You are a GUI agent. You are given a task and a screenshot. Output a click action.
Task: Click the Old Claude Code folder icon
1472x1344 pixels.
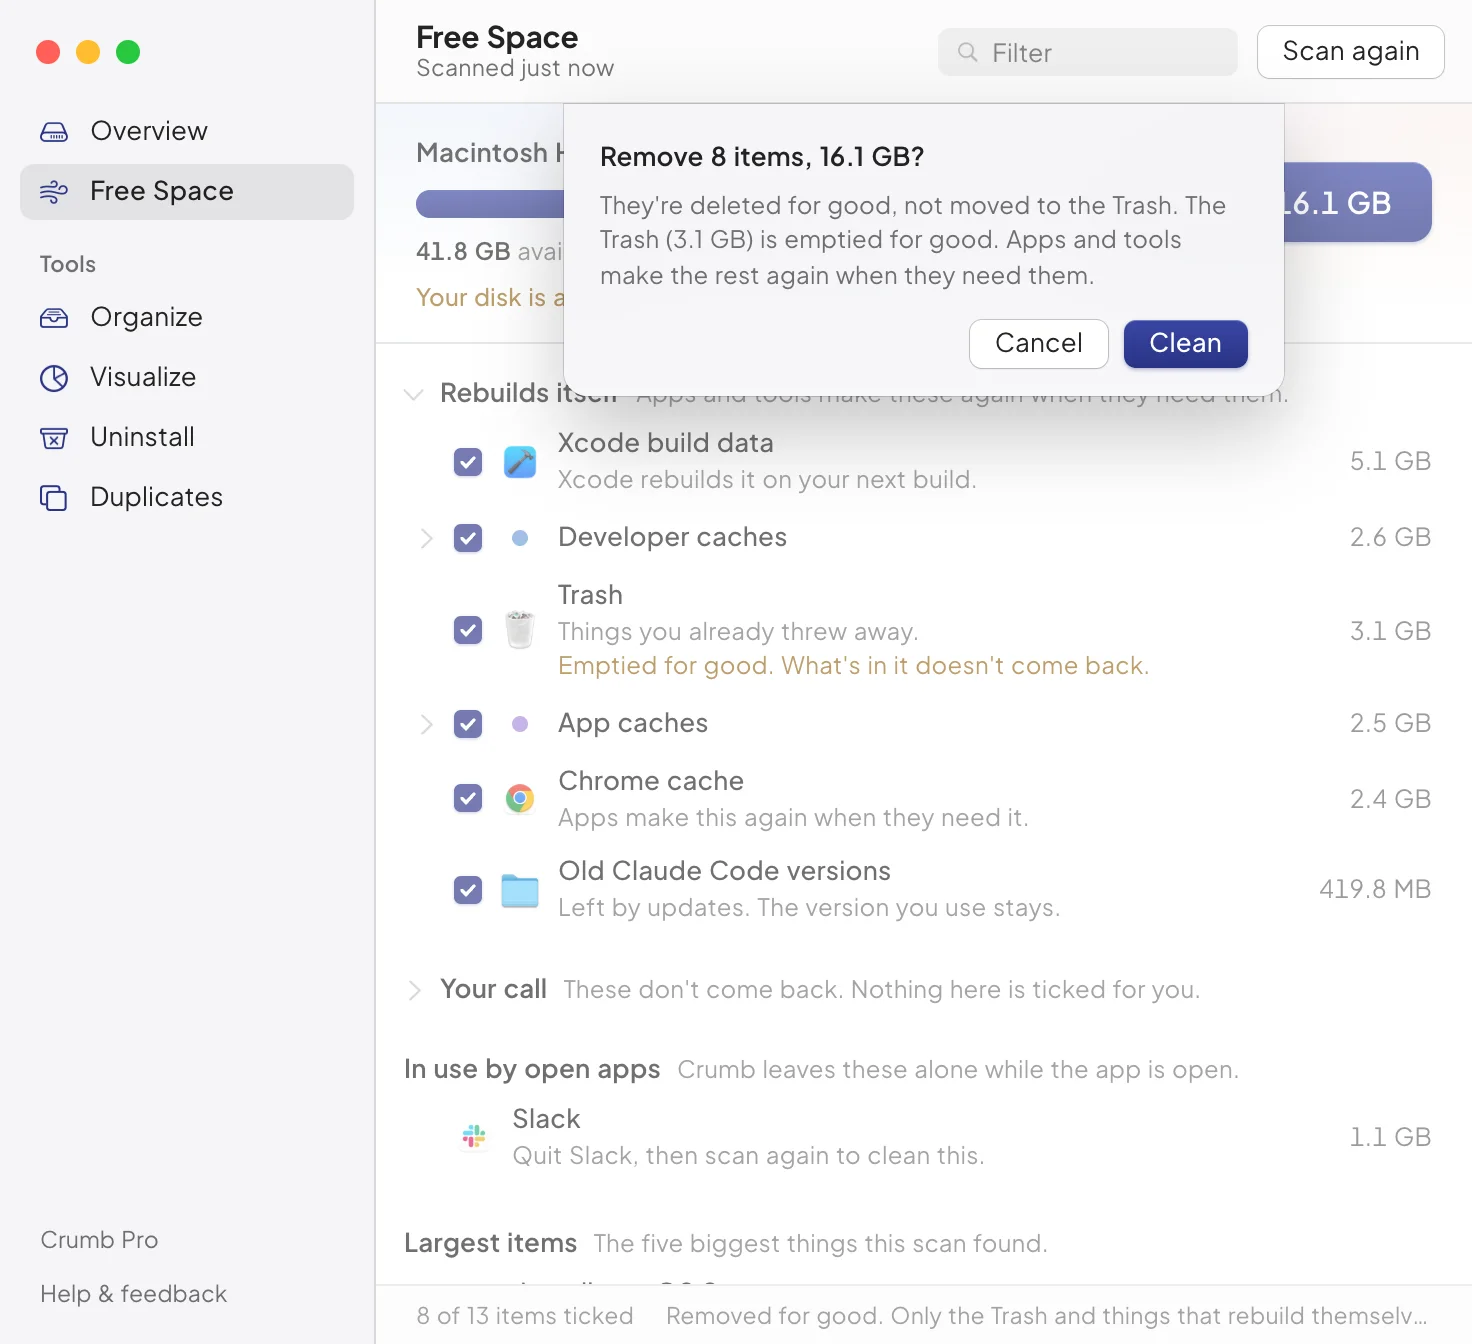(520, 890)
